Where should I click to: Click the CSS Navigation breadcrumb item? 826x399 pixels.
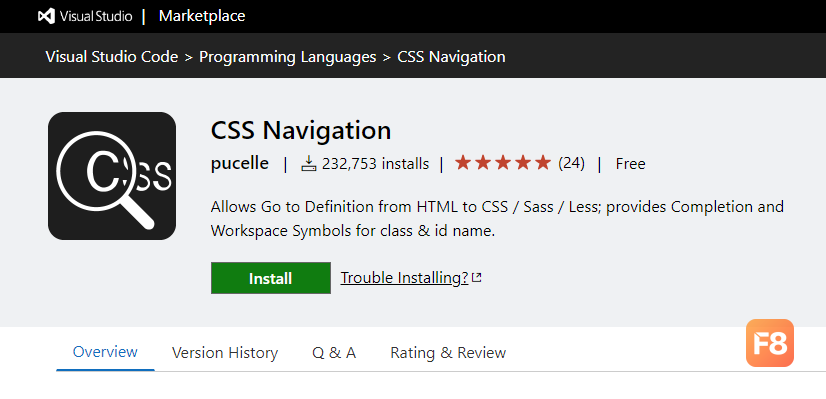(x=451, y=56)
